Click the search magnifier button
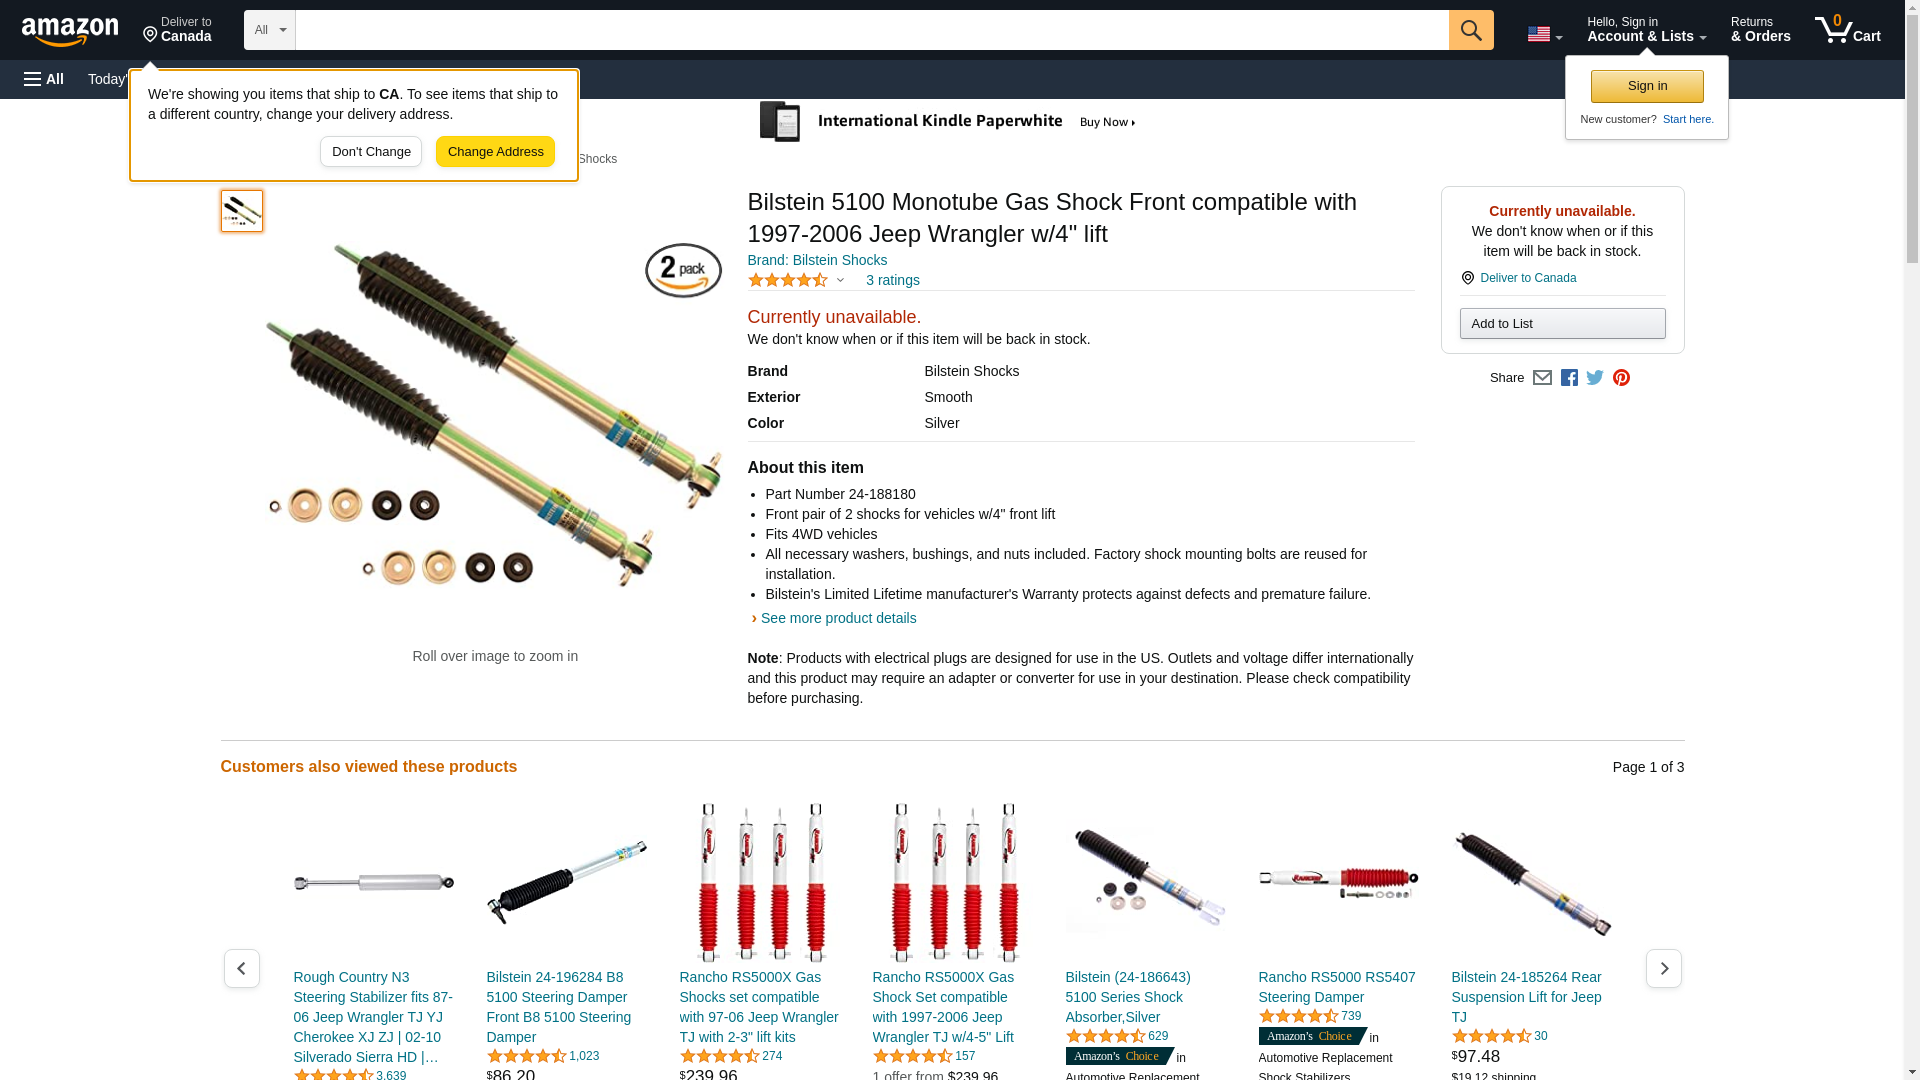 1470,30
